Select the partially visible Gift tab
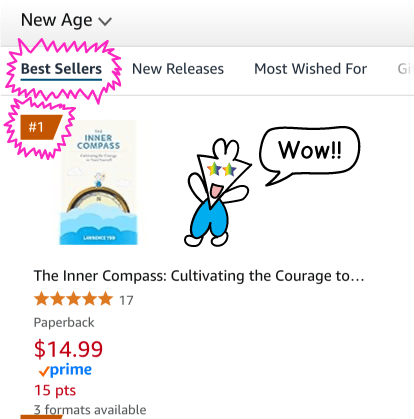Viewport: 414px width, 419px height. 406,69
